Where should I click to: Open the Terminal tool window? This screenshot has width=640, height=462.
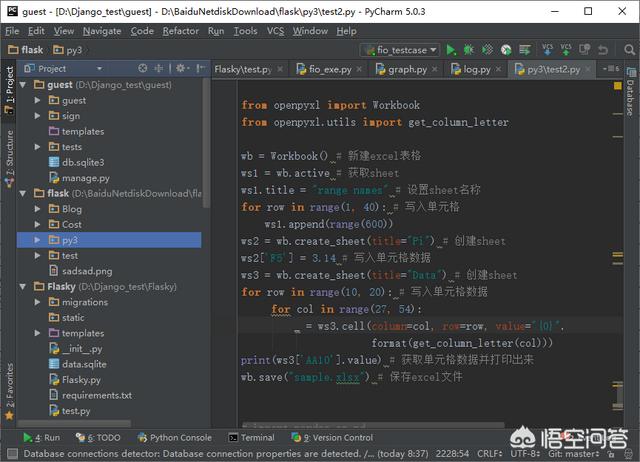point(251,438)
